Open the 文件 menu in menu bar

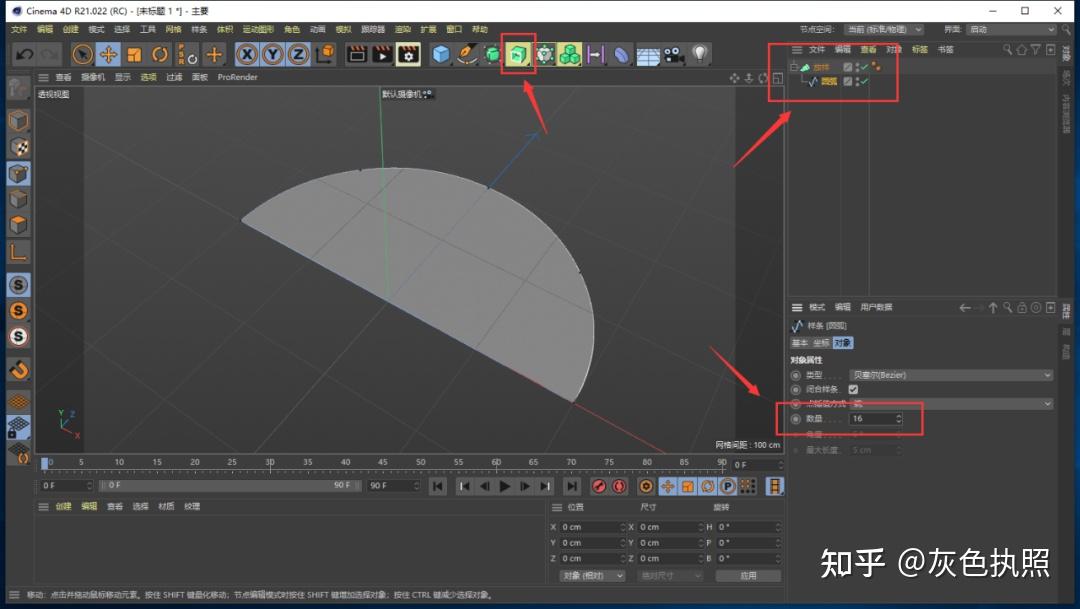click(19, 30)
